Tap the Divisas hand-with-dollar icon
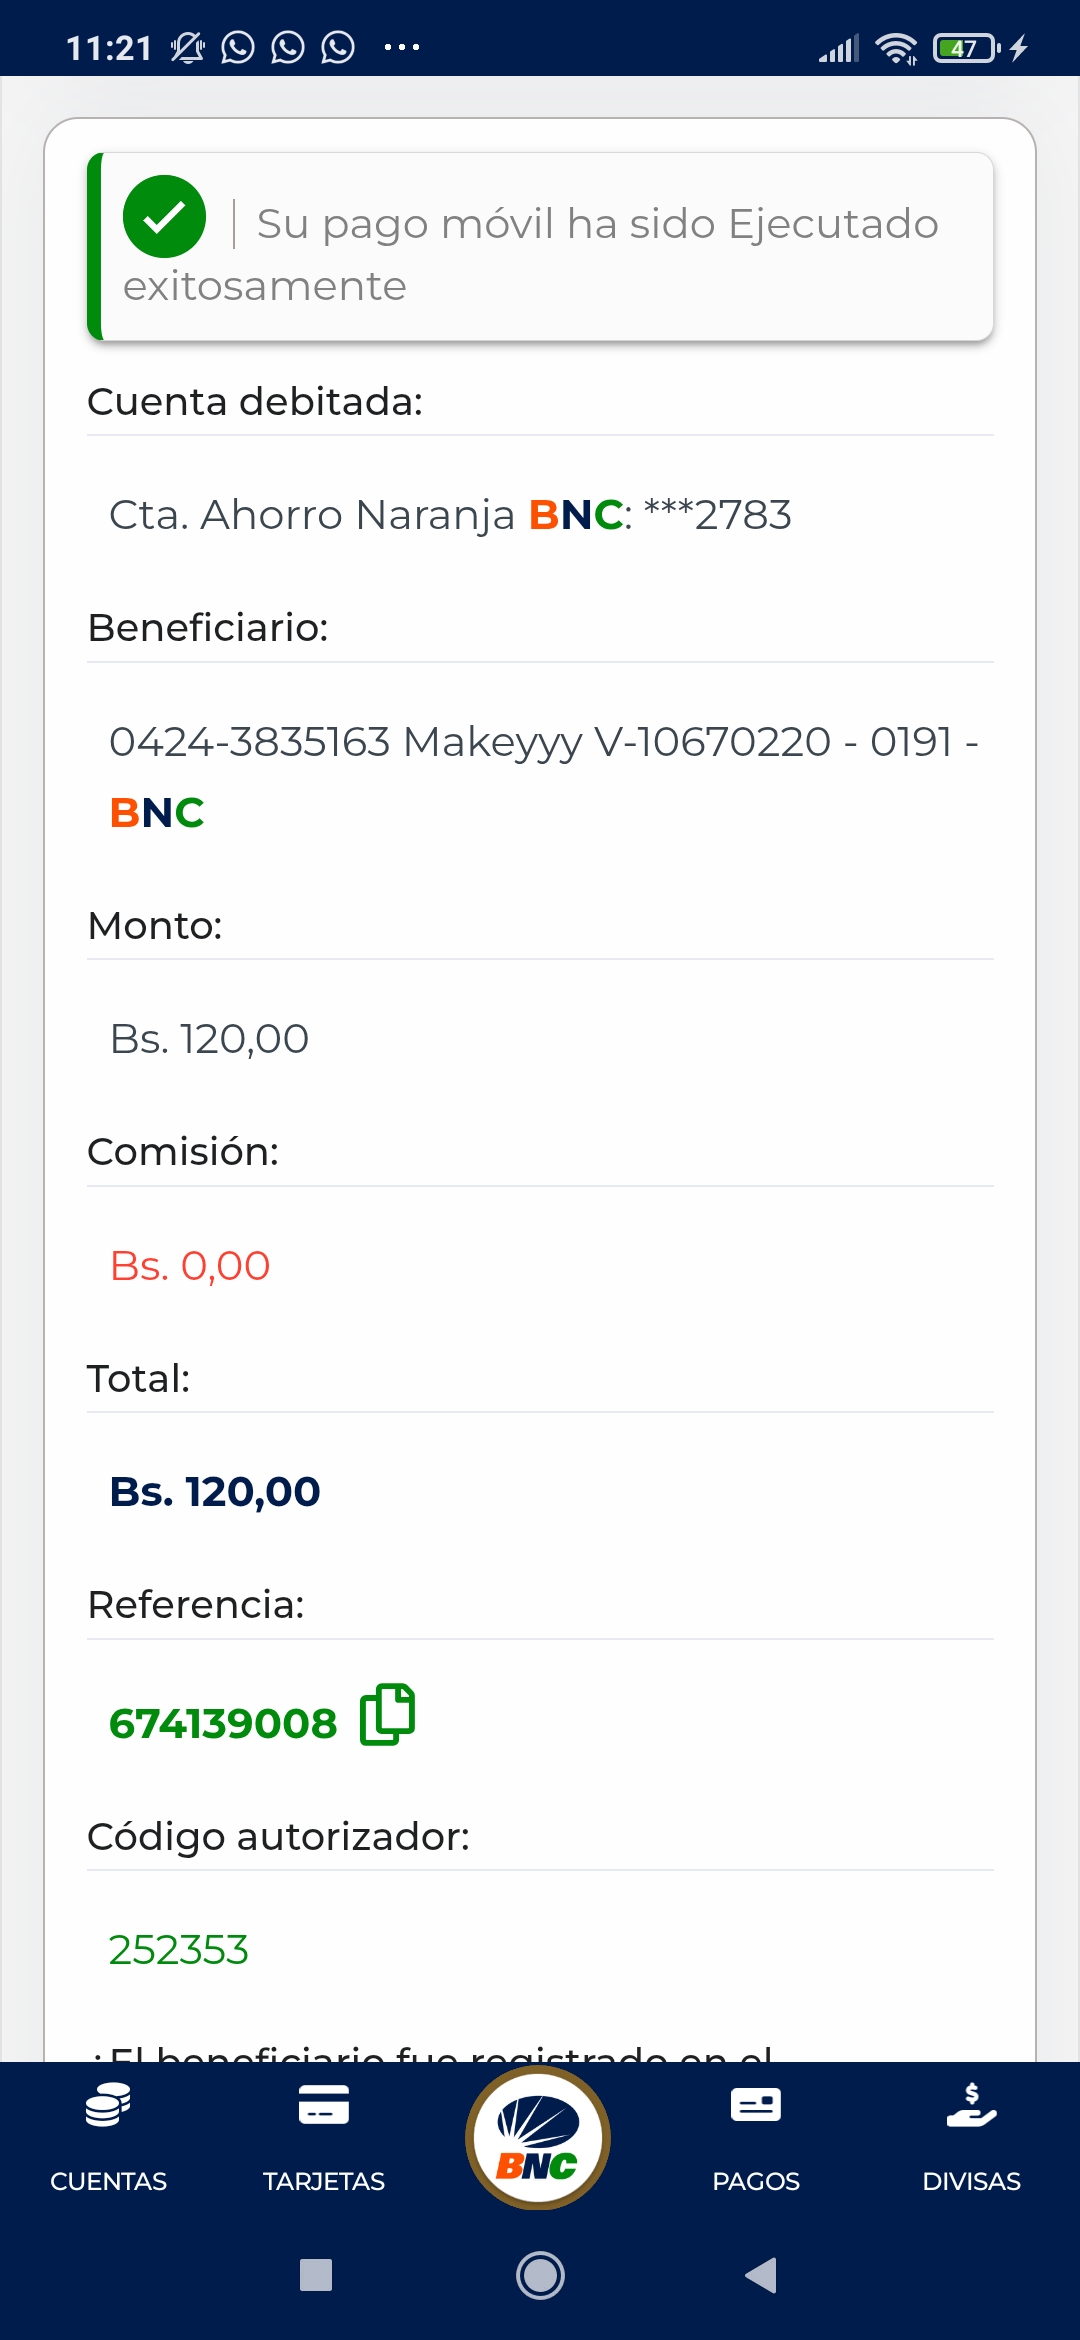 [x=971, y=2105]
